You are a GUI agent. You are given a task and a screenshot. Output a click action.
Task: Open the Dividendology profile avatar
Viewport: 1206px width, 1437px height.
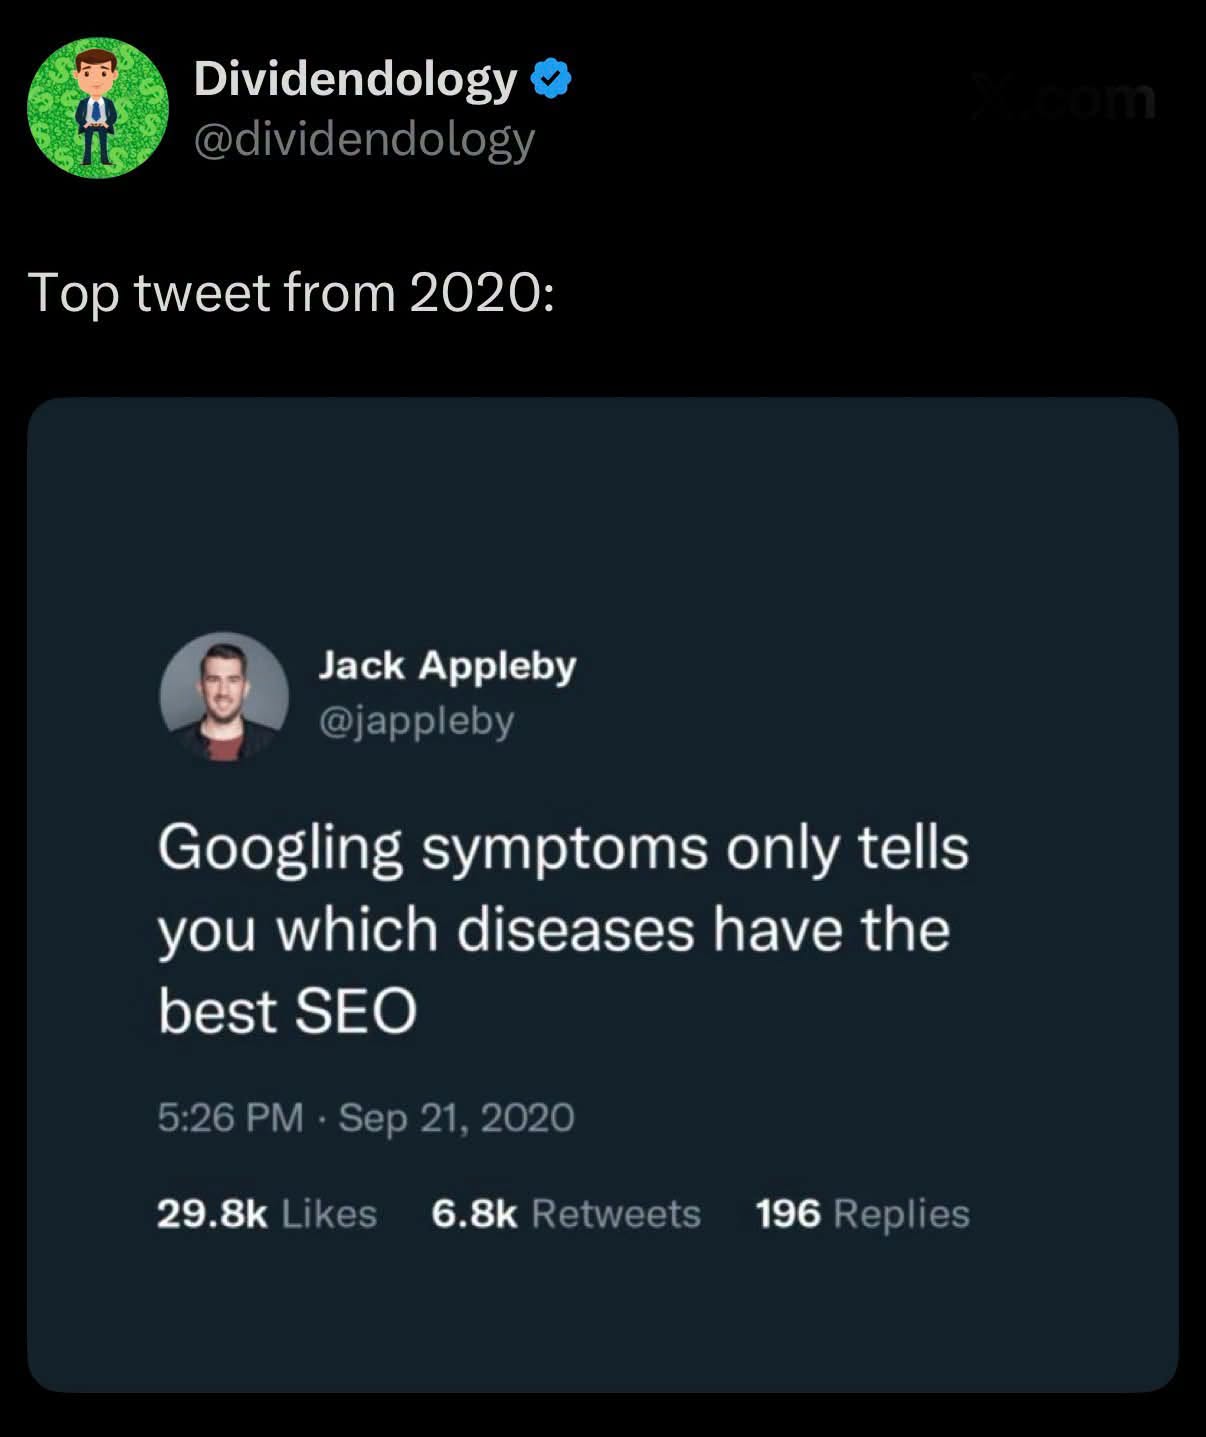(98, 108)
